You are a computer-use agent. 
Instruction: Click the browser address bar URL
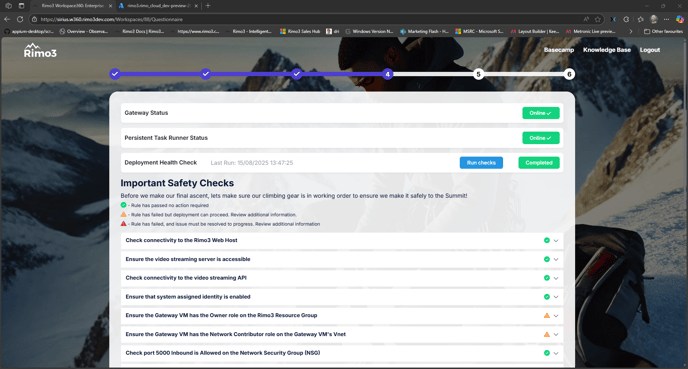pos(111,19)
